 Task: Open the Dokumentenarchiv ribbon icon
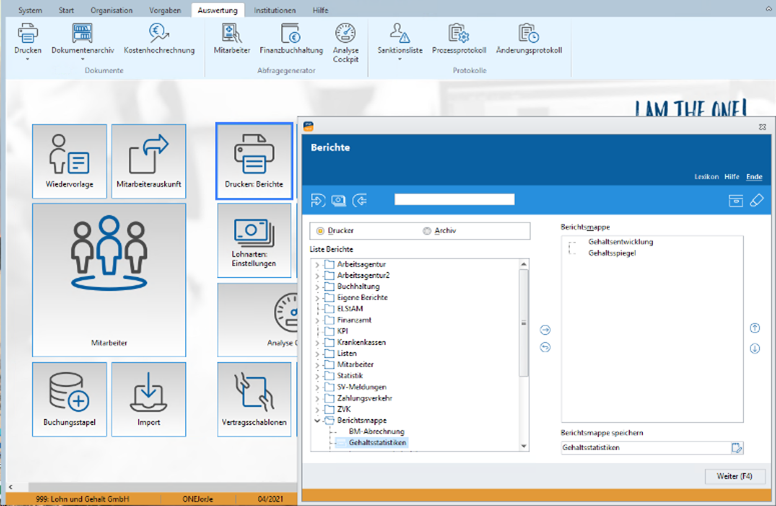(x=82, y=34)
